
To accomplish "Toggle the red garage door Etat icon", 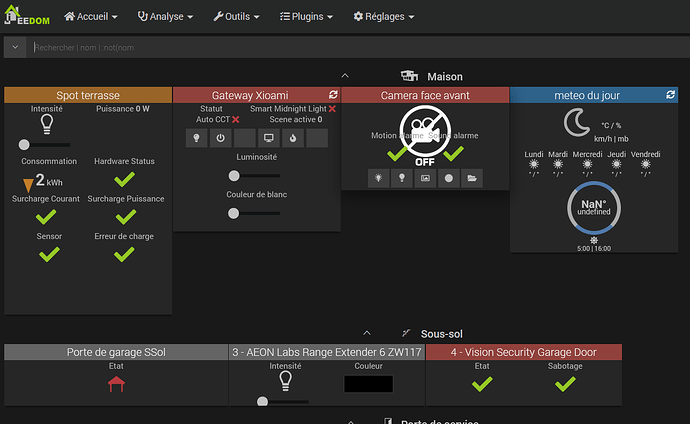I will 116,384.
